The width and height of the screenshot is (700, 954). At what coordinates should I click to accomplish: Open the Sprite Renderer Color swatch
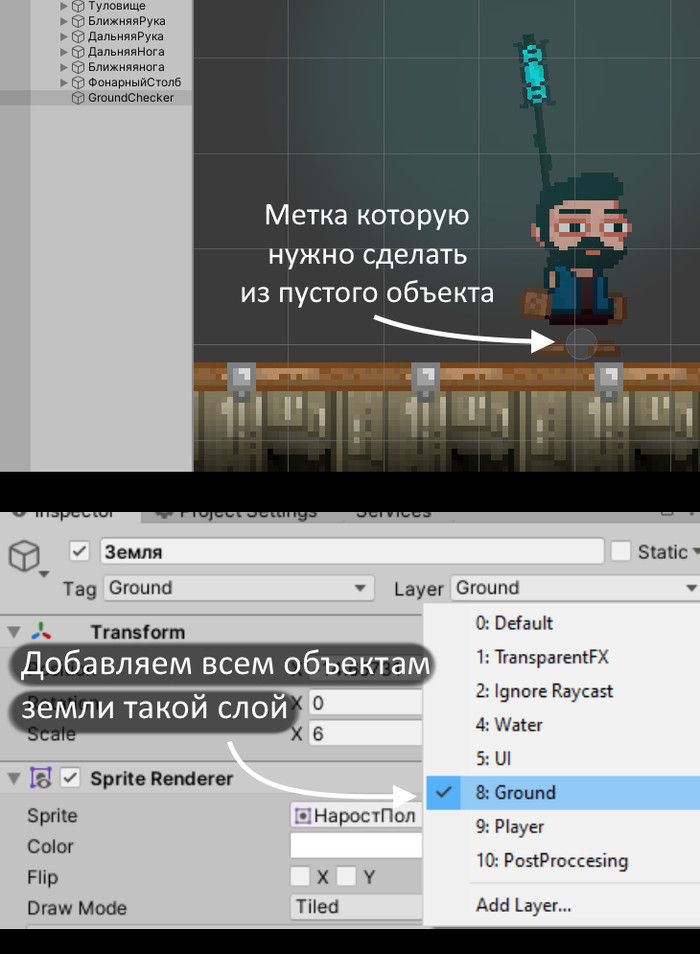pyautogui.click(x=356, y=846)
